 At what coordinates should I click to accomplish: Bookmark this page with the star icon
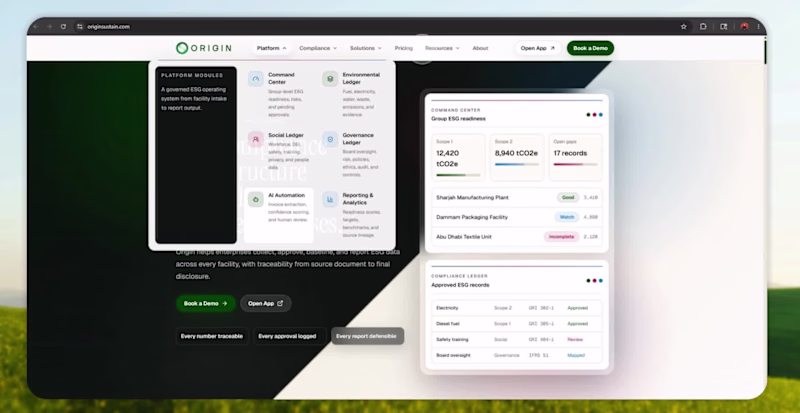[684, 27]
